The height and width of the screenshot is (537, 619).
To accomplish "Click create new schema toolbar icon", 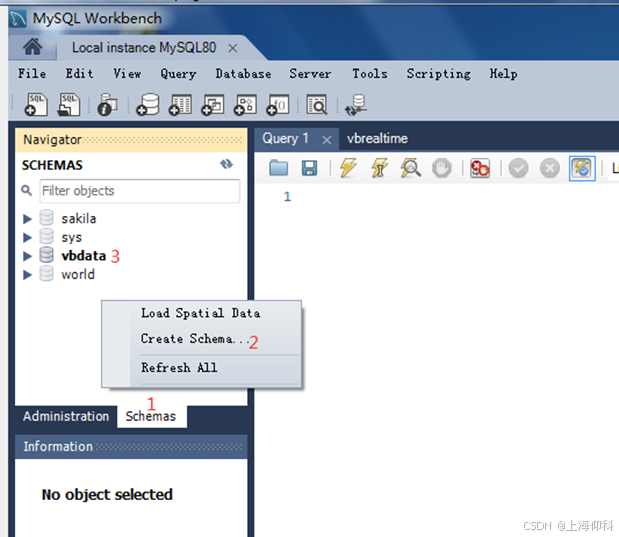I will (x=148, y=105).
